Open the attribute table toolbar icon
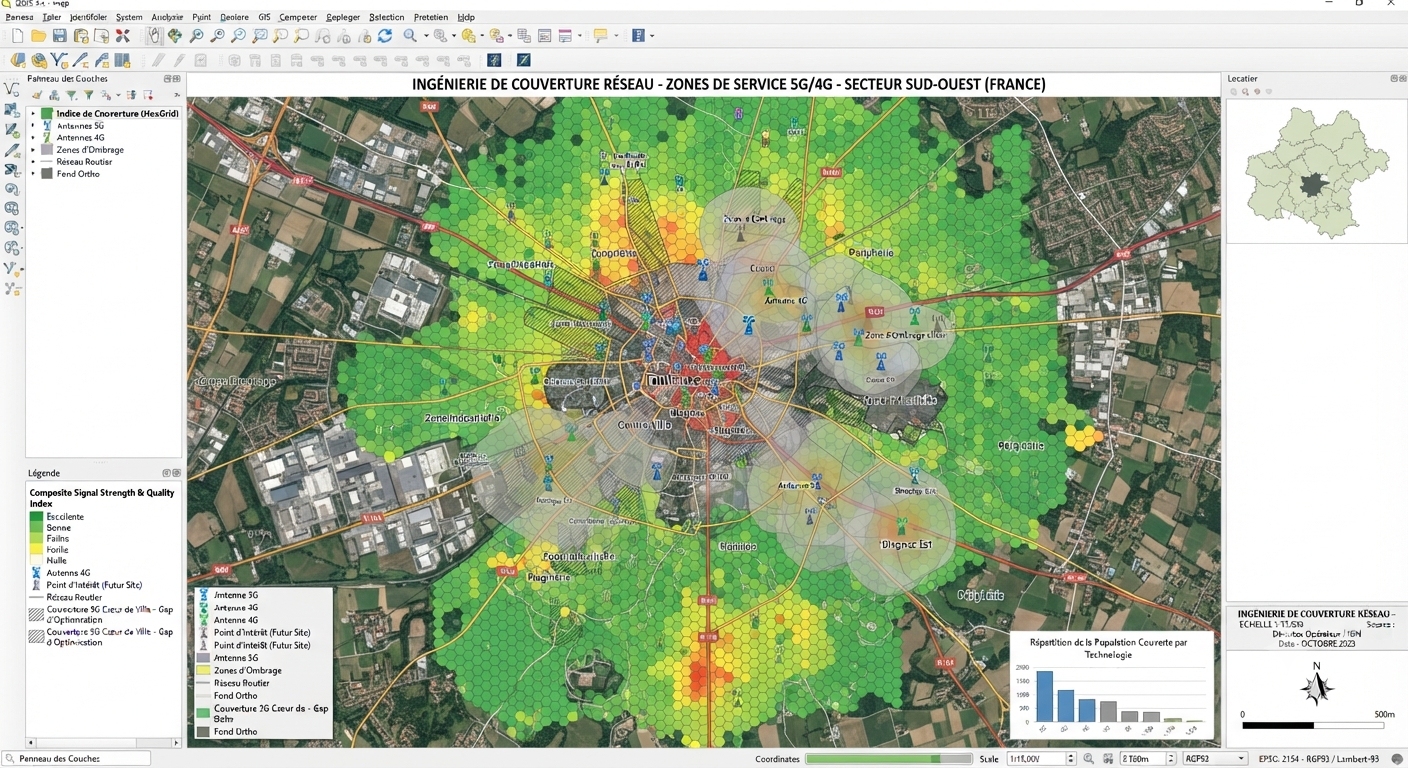This screenshot has height=768, width=1408. (x=545, y=36)
